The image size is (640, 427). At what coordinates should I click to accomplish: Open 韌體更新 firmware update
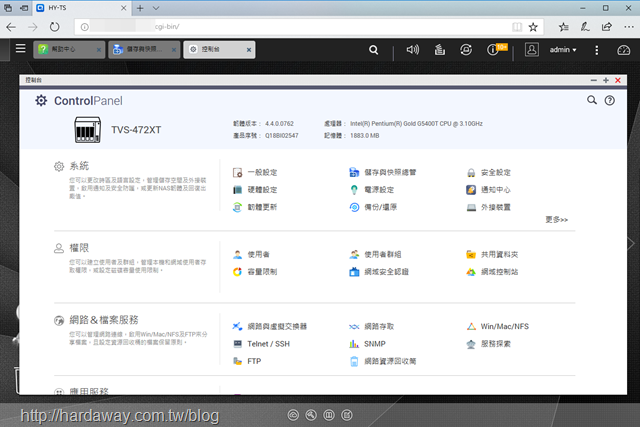coord(255,207)
